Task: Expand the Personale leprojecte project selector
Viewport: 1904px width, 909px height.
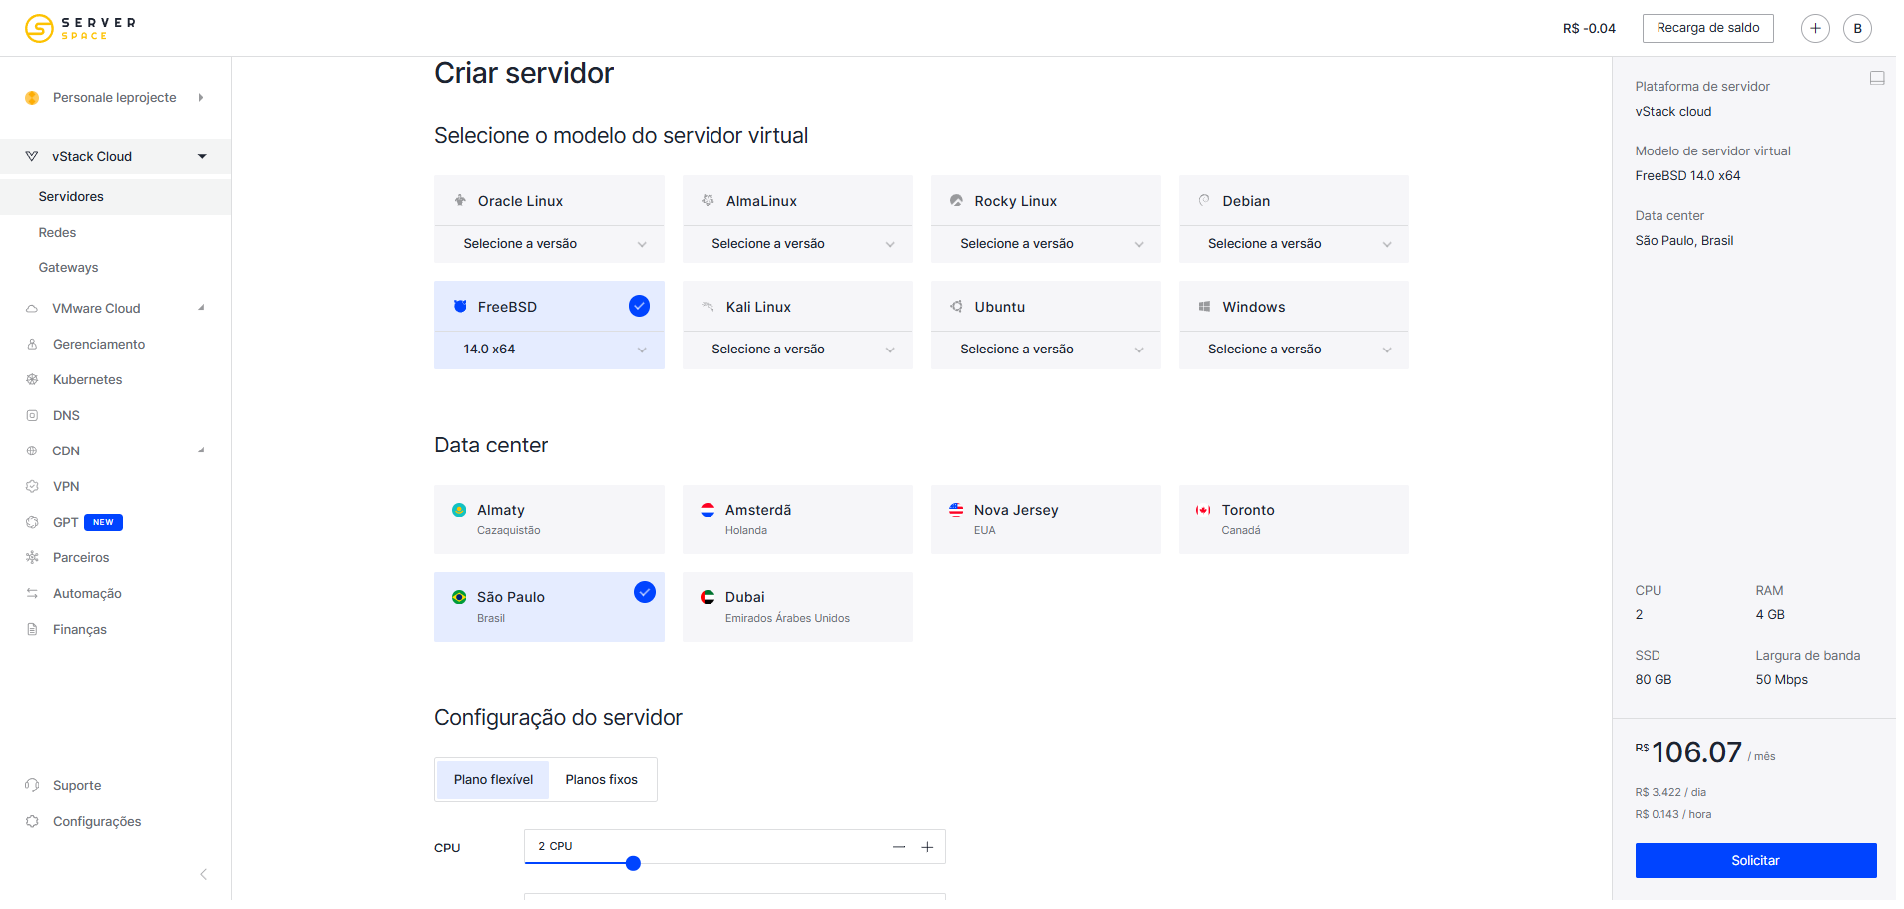Action: coord(115,97)
